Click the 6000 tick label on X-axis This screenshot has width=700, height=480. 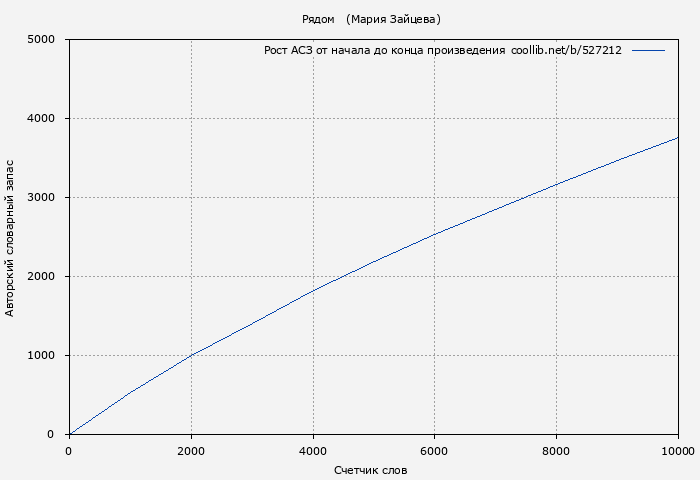pos(435,451)
